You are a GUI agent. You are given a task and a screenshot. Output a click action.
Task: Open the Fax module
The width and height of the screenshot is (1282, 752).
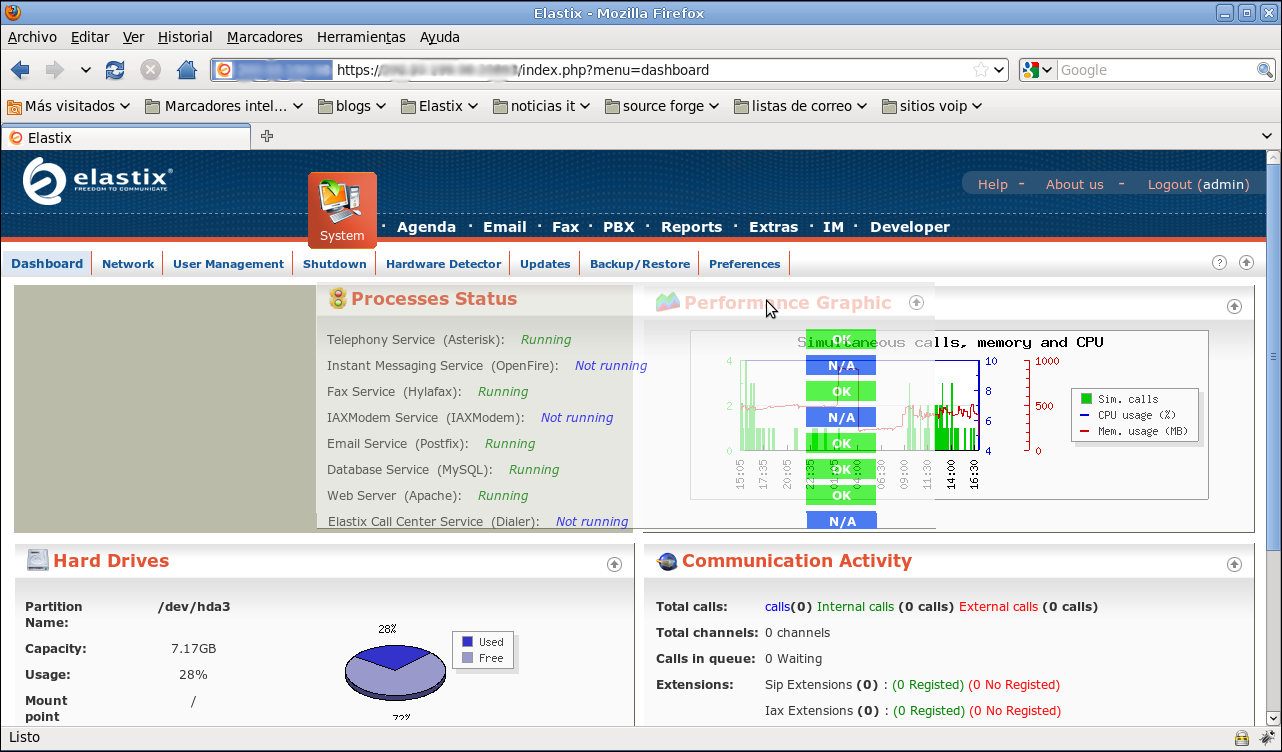pos(565,227)
